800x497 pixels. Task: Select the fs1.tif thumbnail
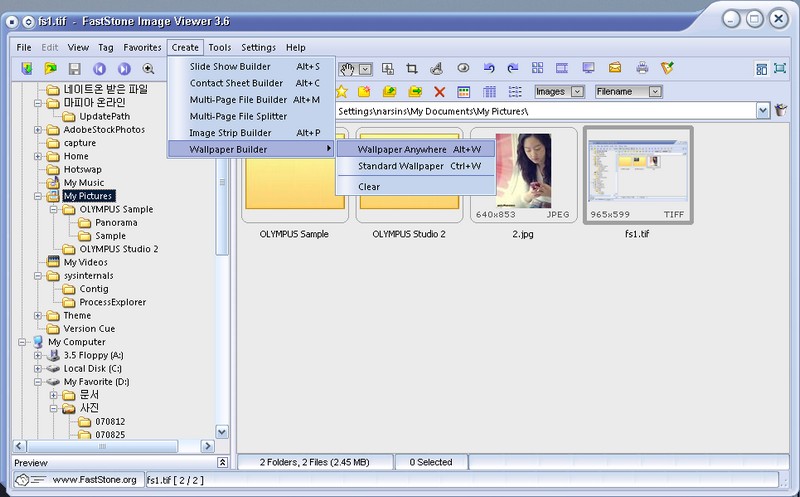point(638,176)
